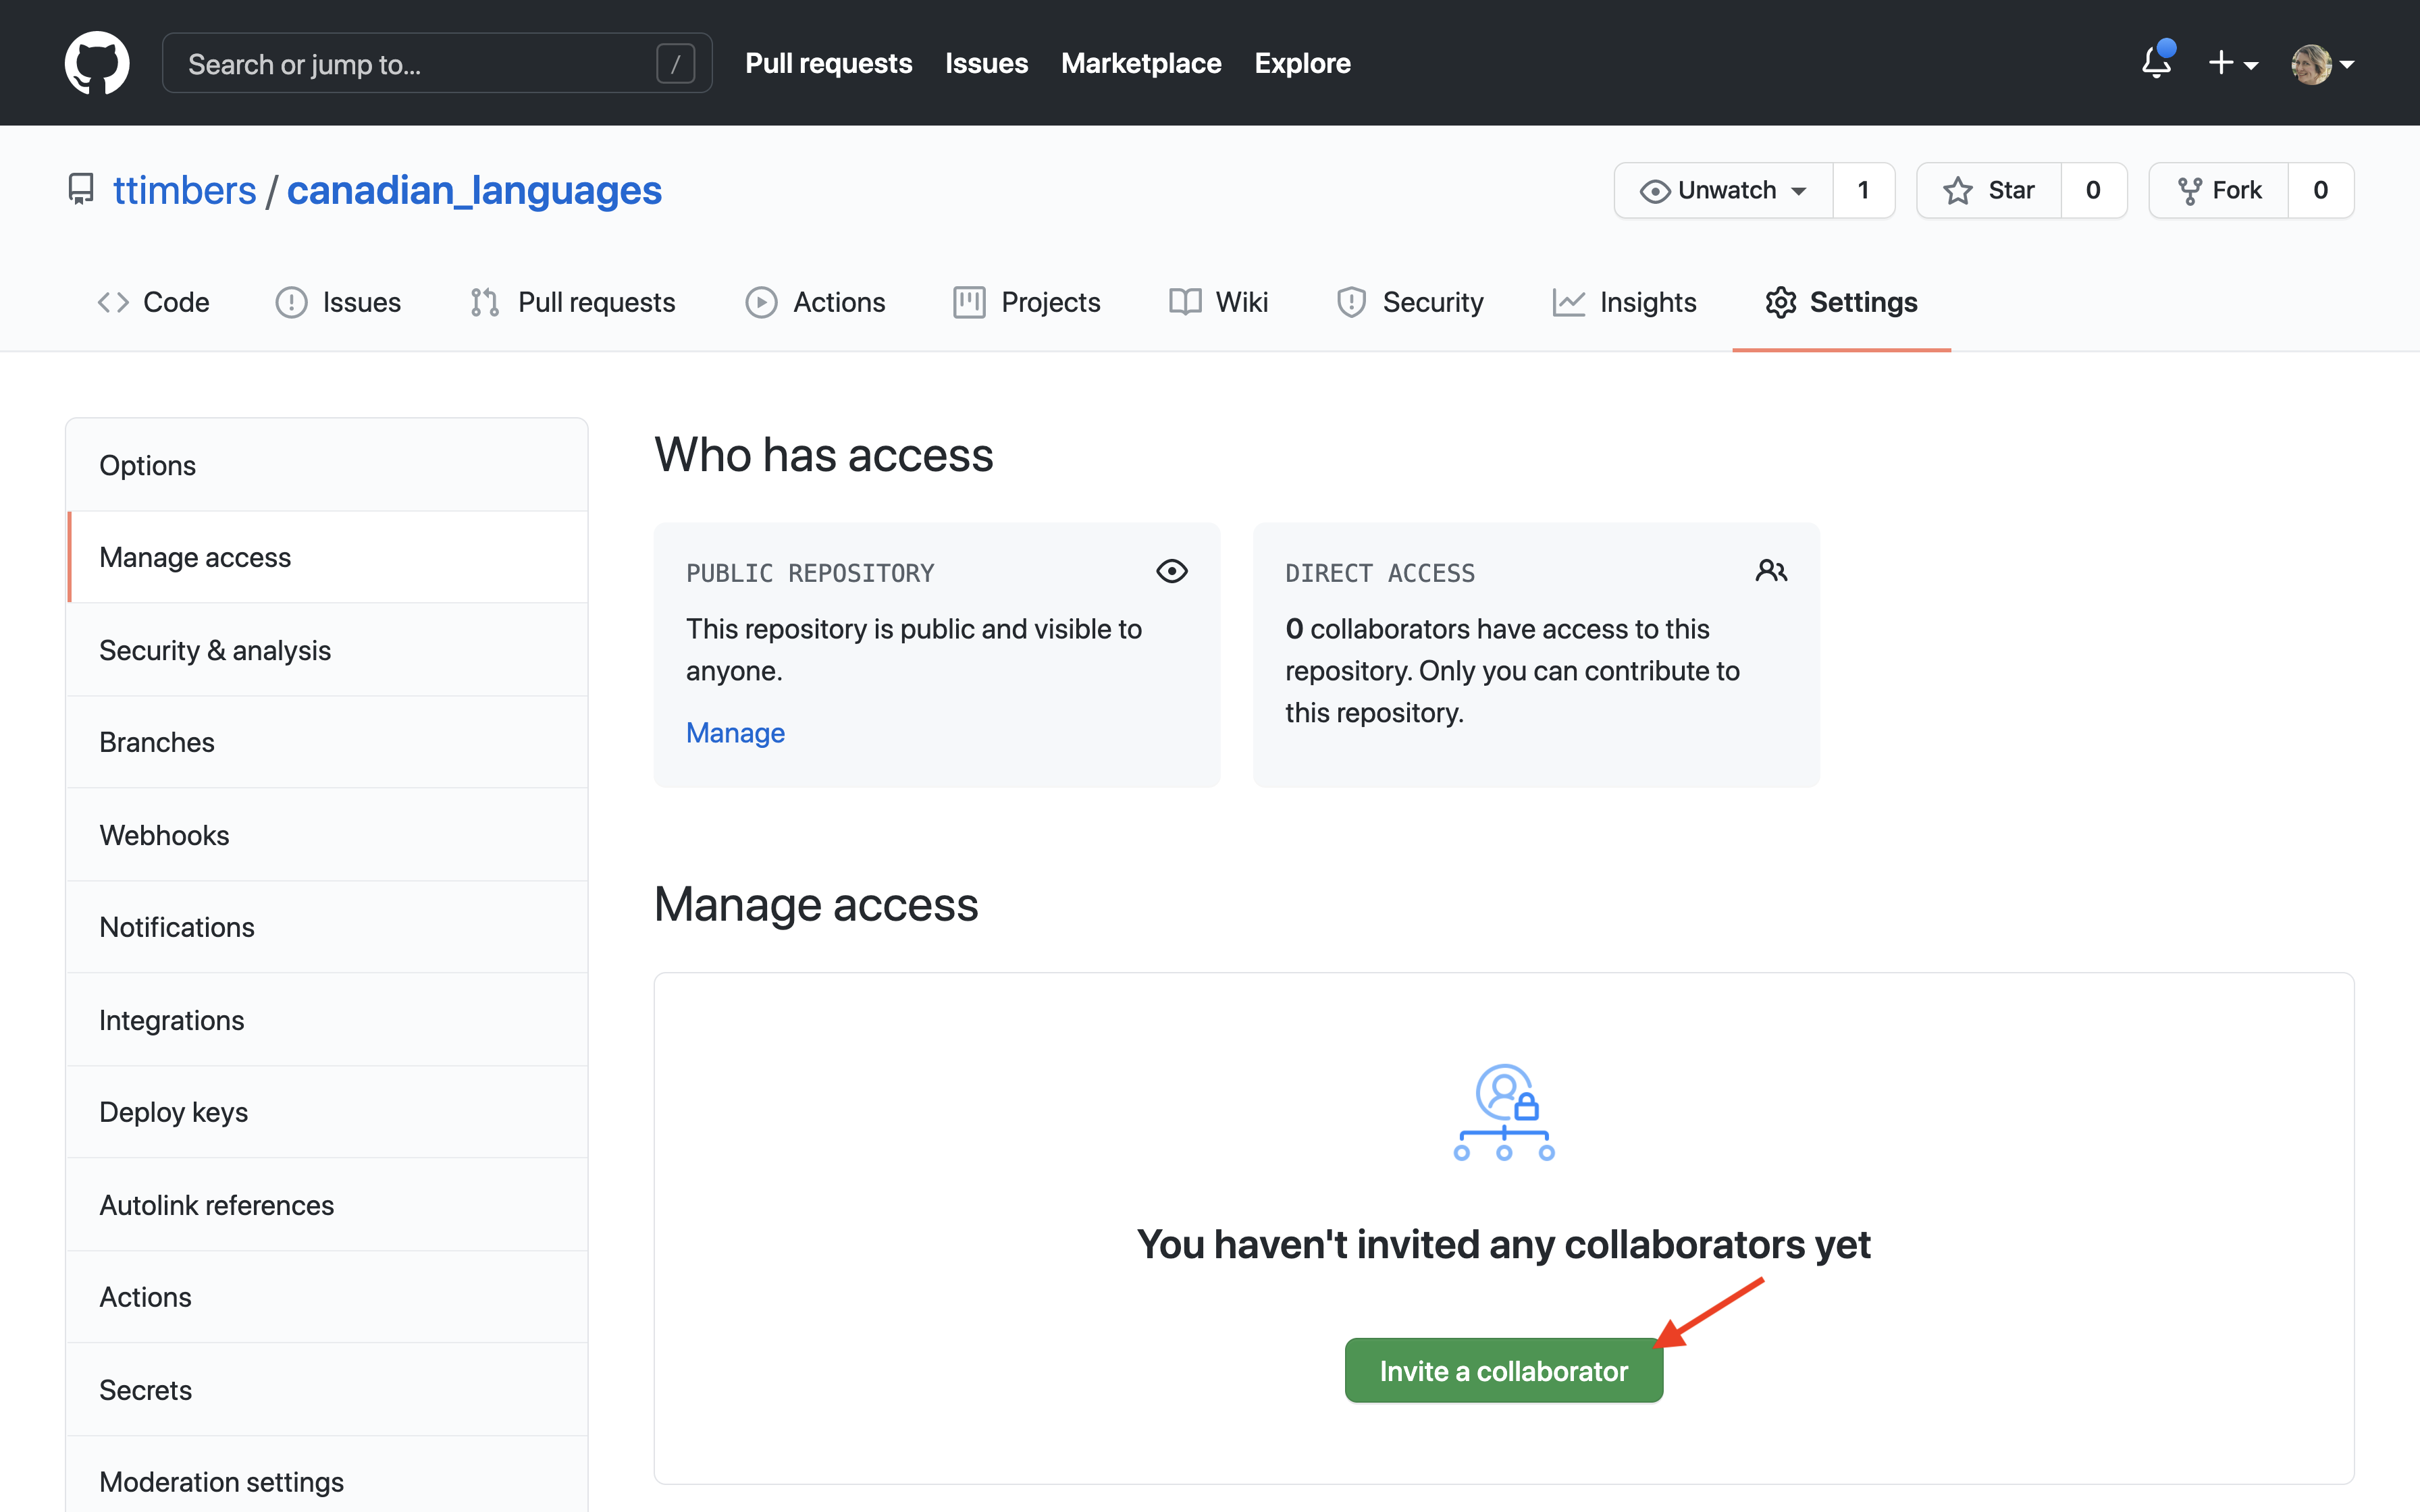2420x1512 pixels.
Task: Switch to the repository Issues tab
Action: (x=338, y=302)
